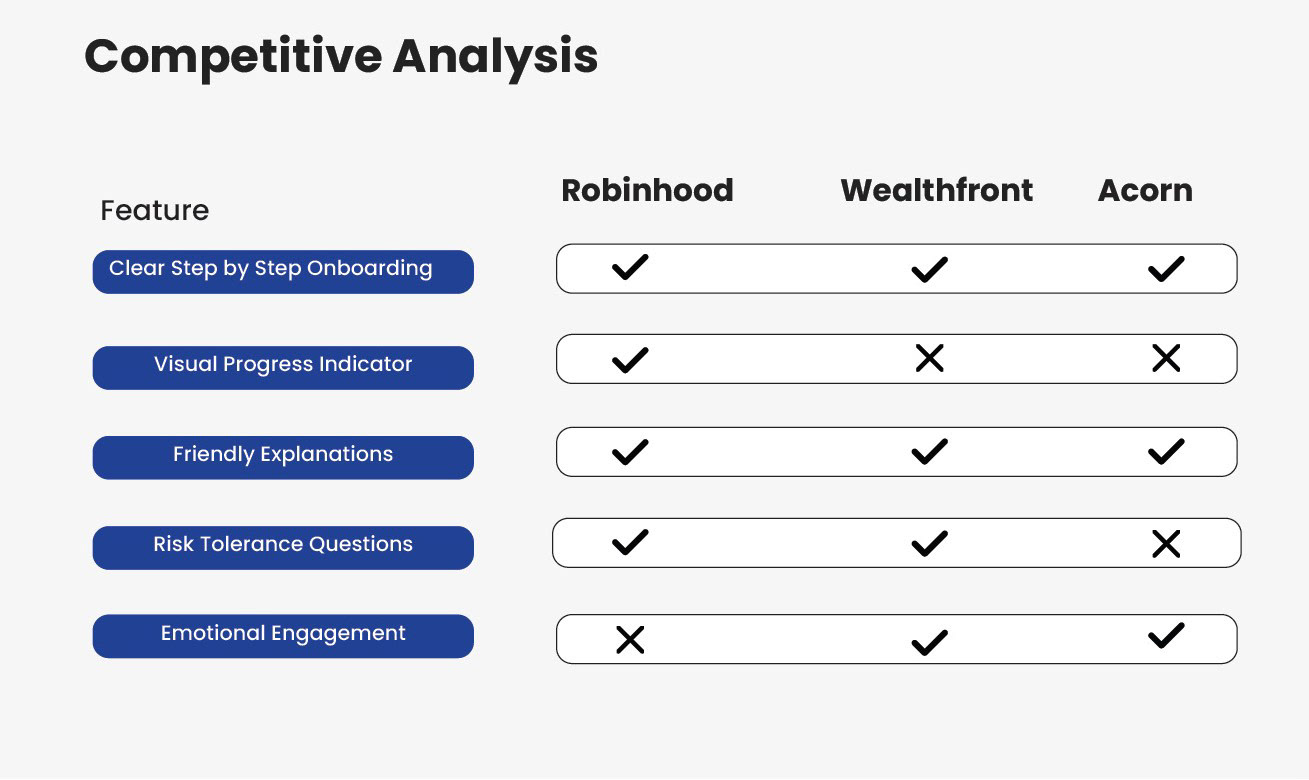Click the Competitive Analysis title

(341, 56)
